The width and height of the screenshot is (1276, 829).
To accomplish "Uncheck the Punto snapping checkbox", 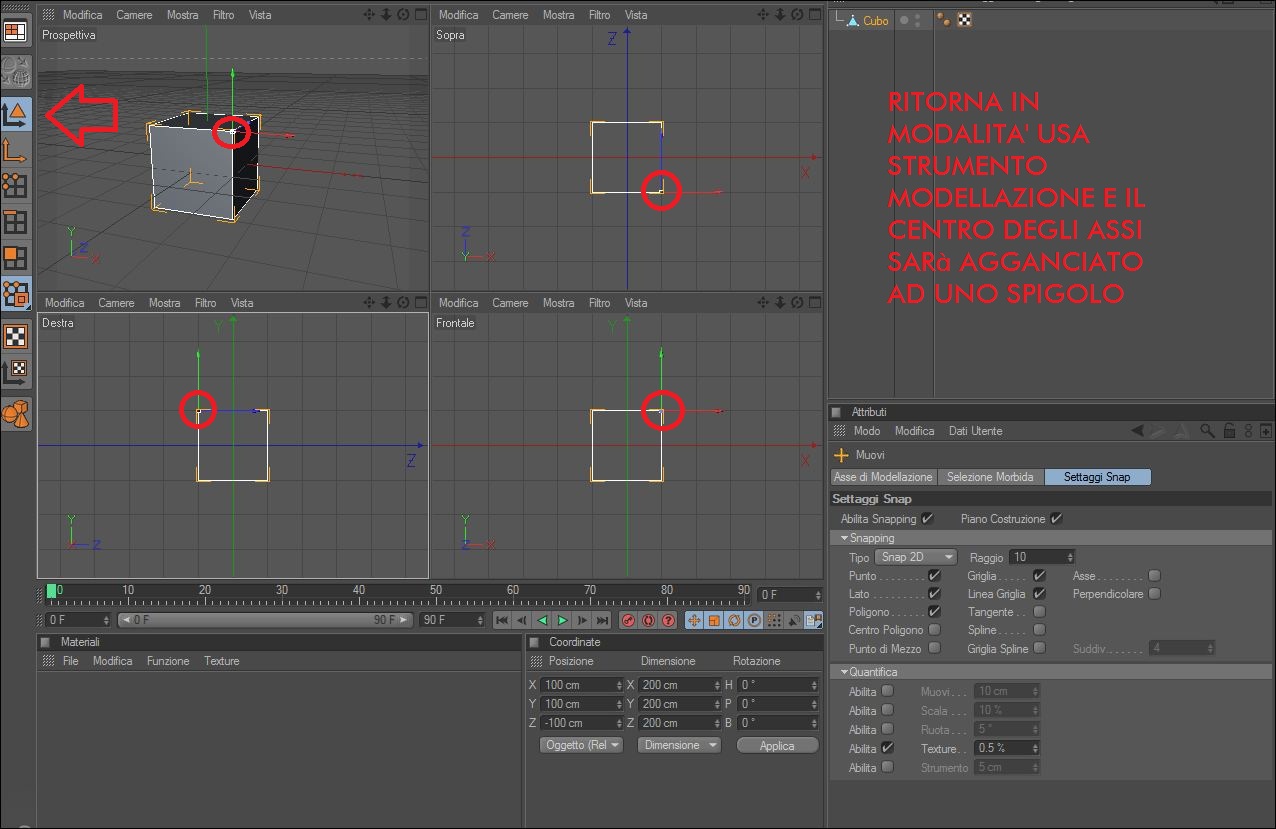I will point(934,576).
